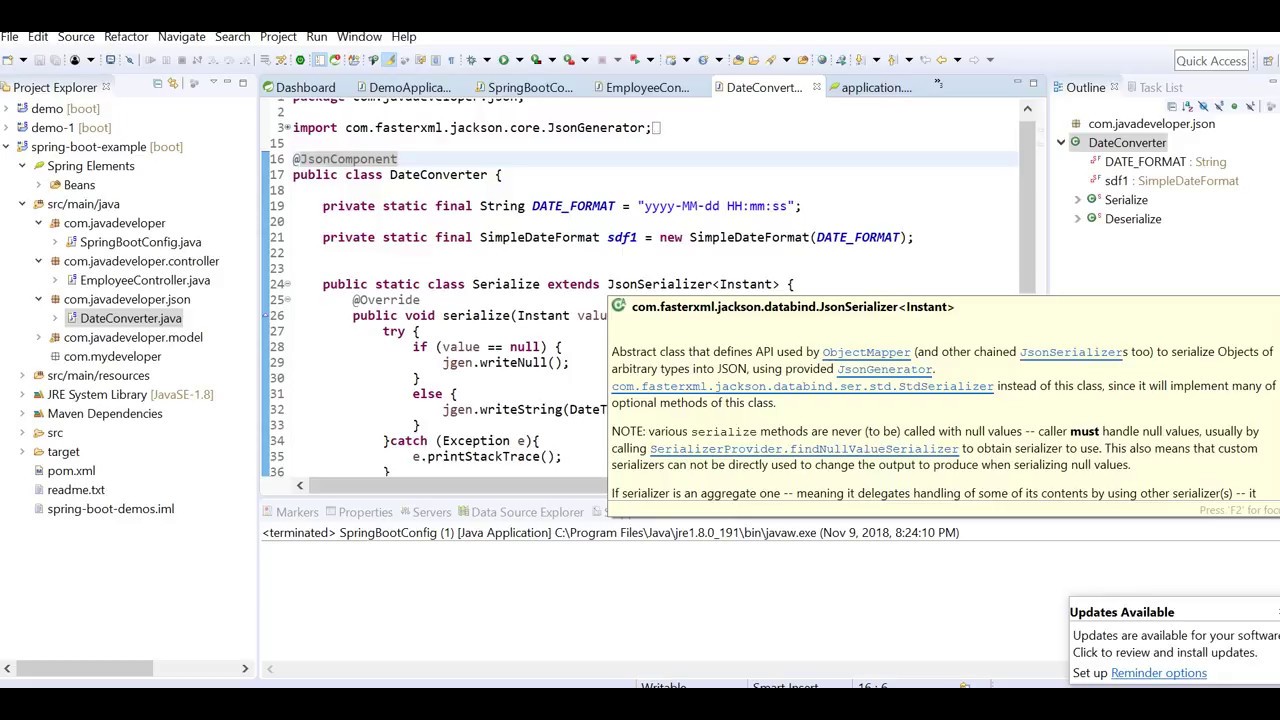
Task: Open the Refactor menu
Action: [126, 36]
